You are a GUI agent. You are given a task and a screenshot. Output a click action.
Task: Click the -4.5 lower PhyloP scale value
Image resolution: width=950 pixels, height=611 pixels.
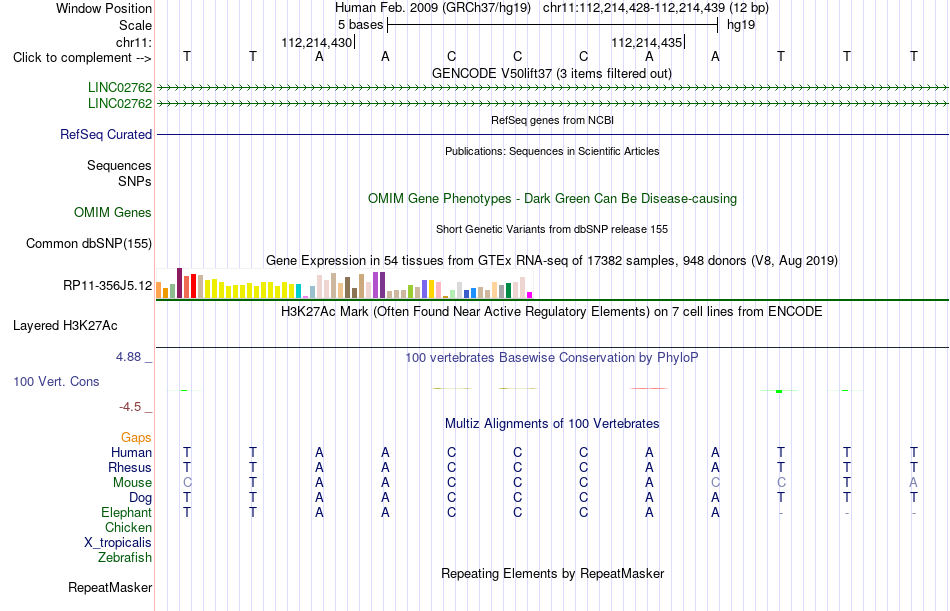coord(130,407)
